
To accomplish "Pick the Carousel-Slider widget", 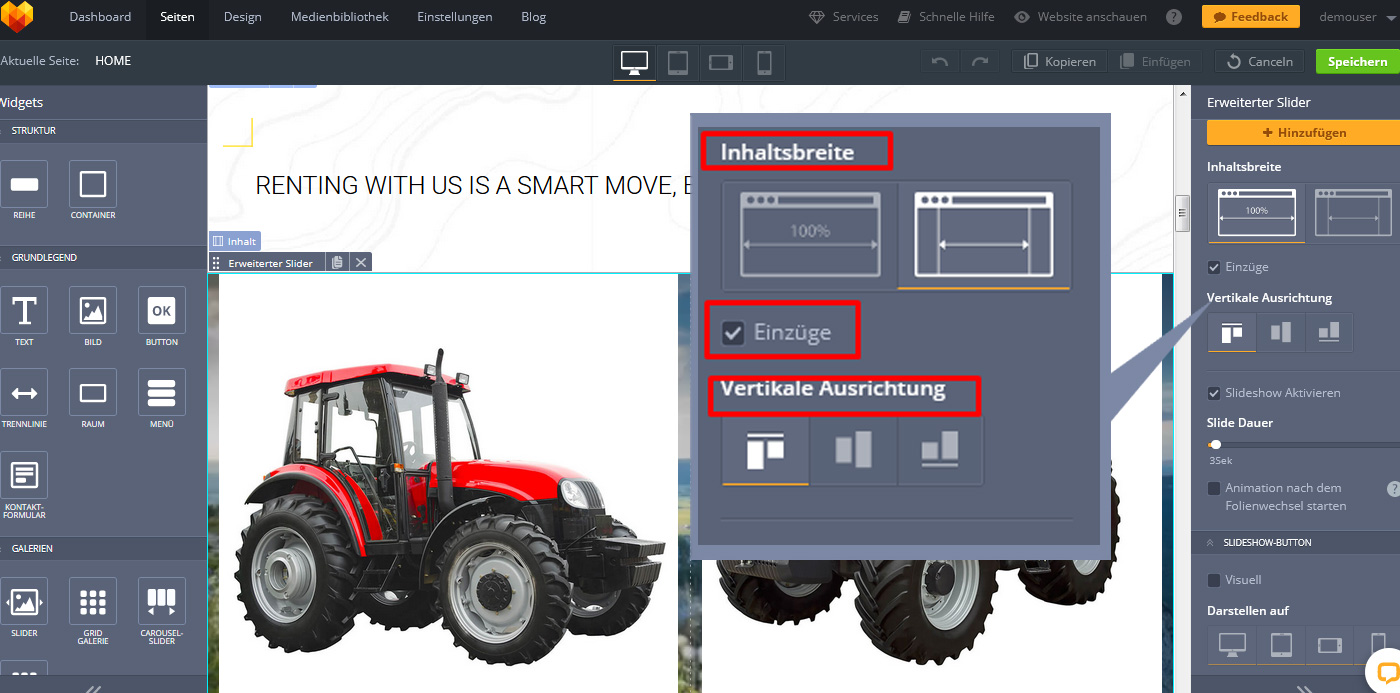I will click(x=161, y=601).
